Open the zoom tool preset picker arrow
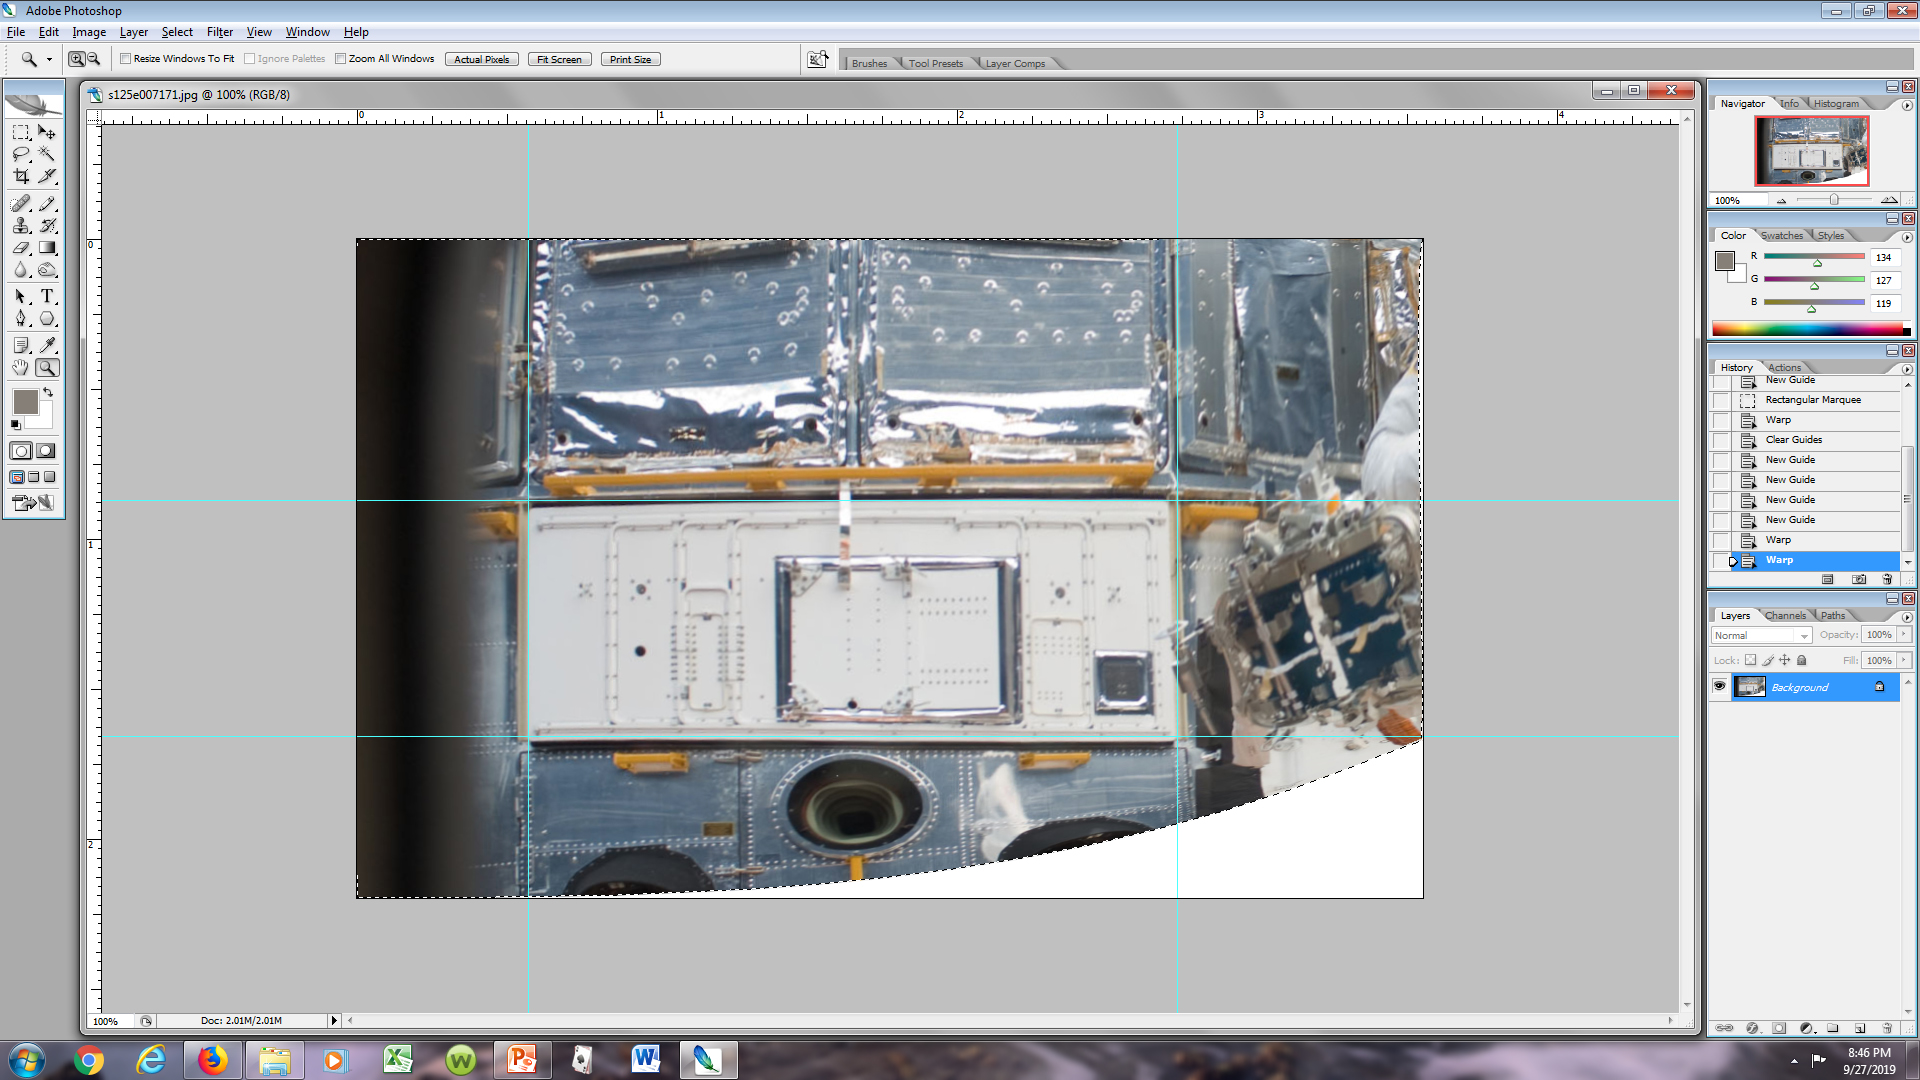The height and width of the screenshot is (1080, 1920). (x=49, y=60)
